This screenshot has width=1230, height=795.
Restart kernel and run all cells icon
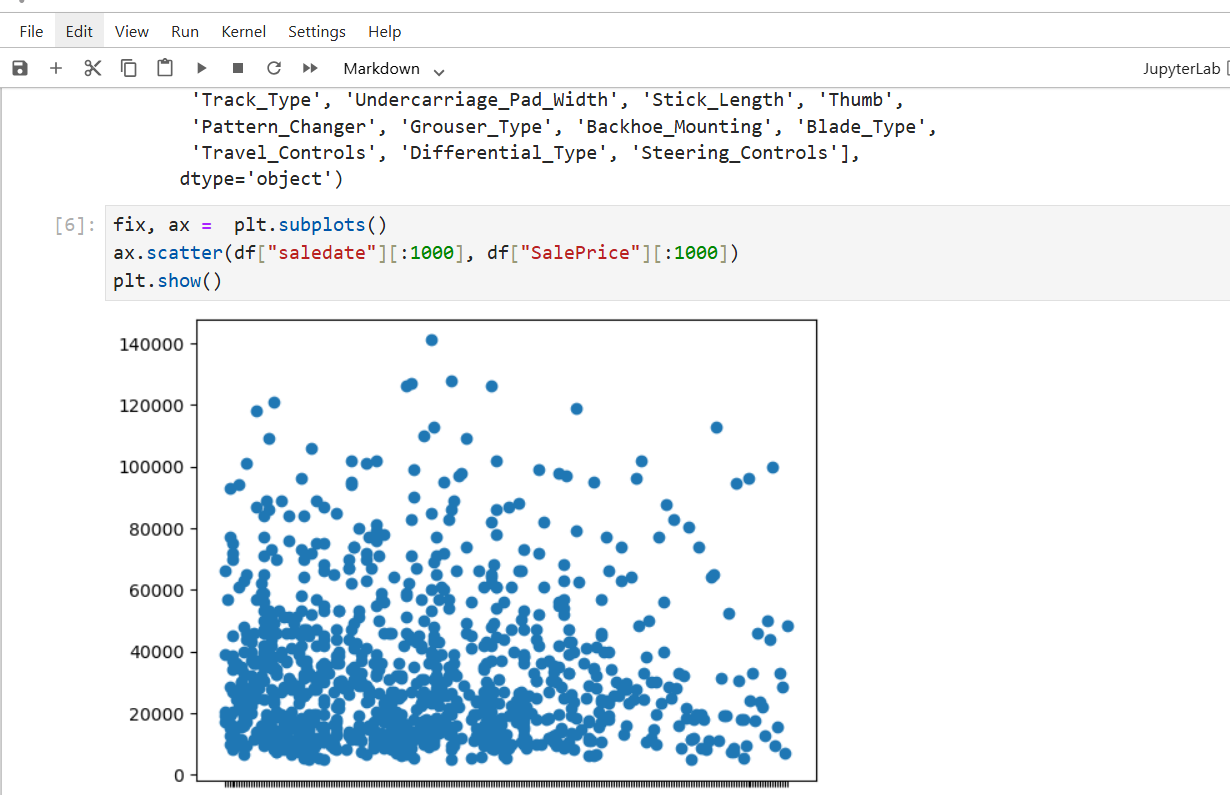(x=310, y=68)
